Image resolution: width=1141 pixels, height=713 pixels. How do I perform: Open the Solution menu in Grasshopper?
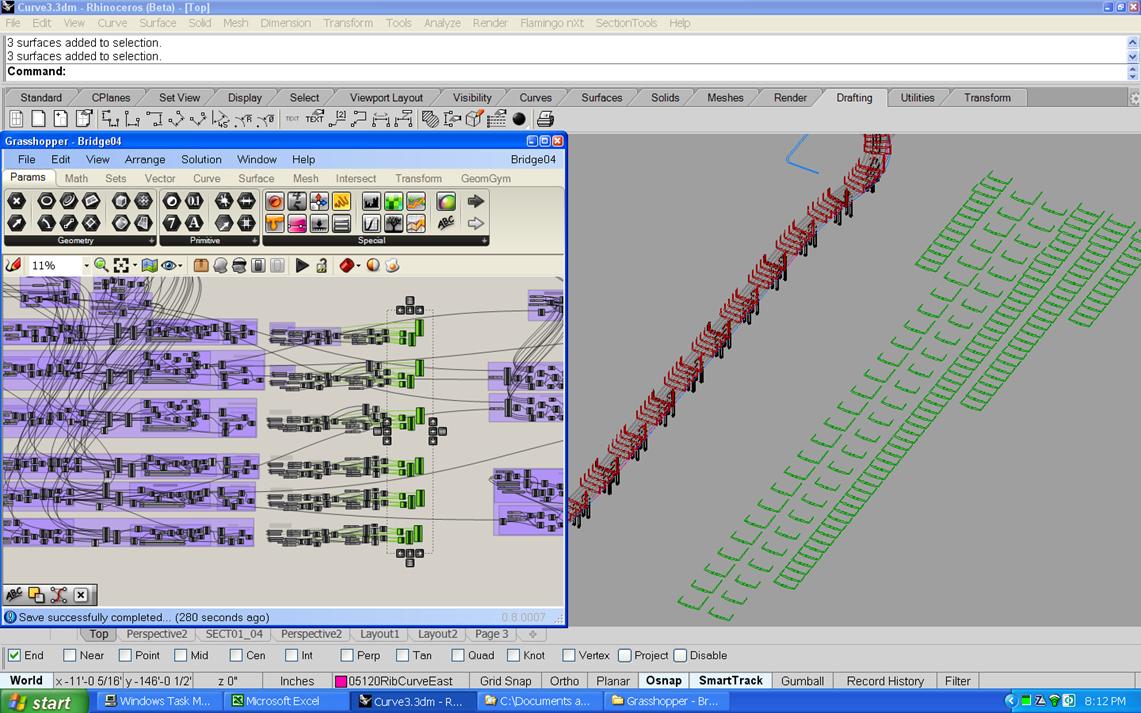coord(201,159)
